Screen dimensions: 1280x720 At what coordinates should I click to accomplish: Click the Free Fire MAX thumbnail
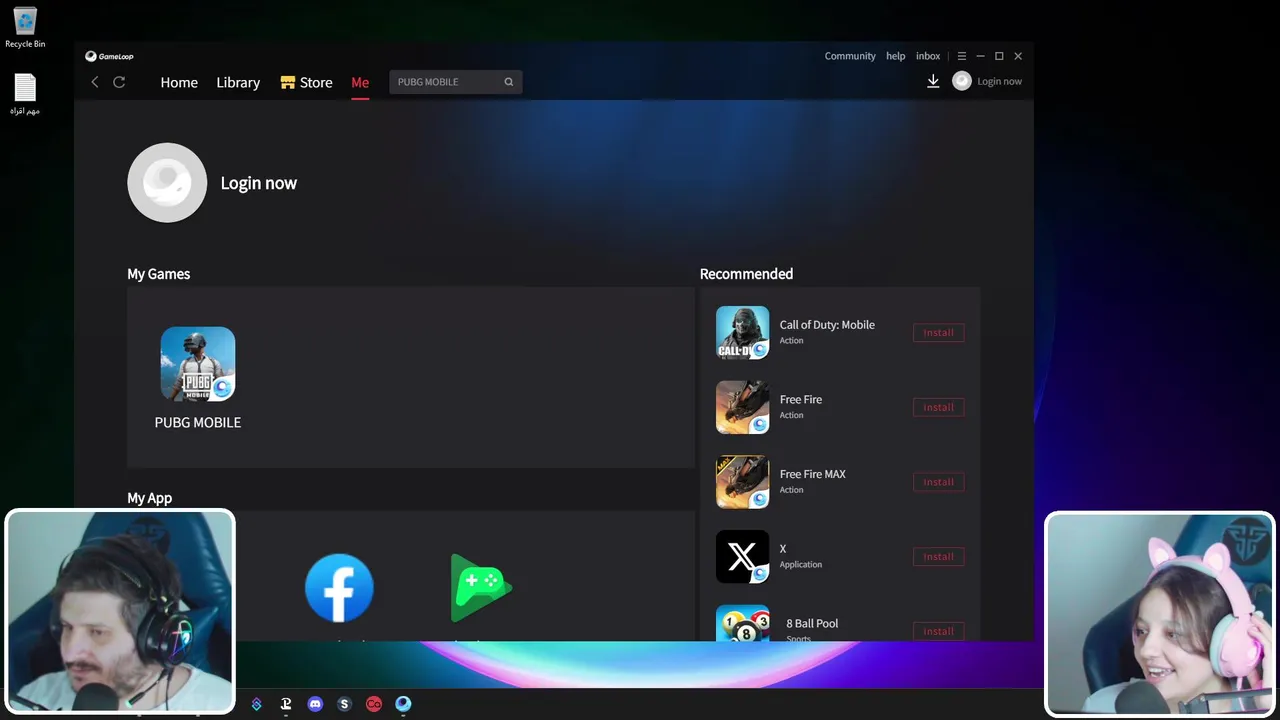pos(742,482)
